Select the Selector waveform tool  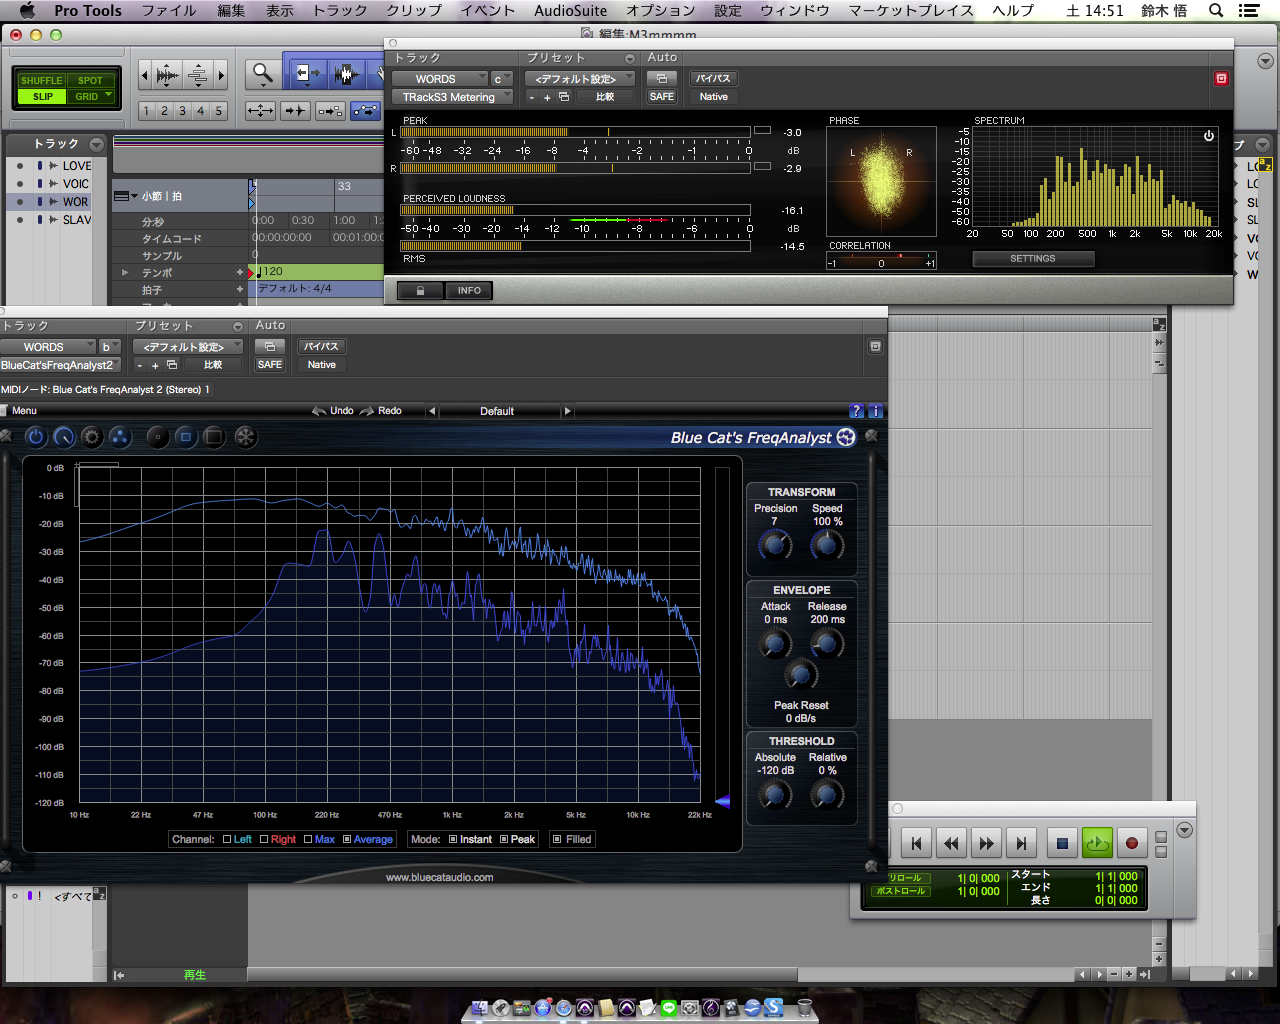[347, 73]
